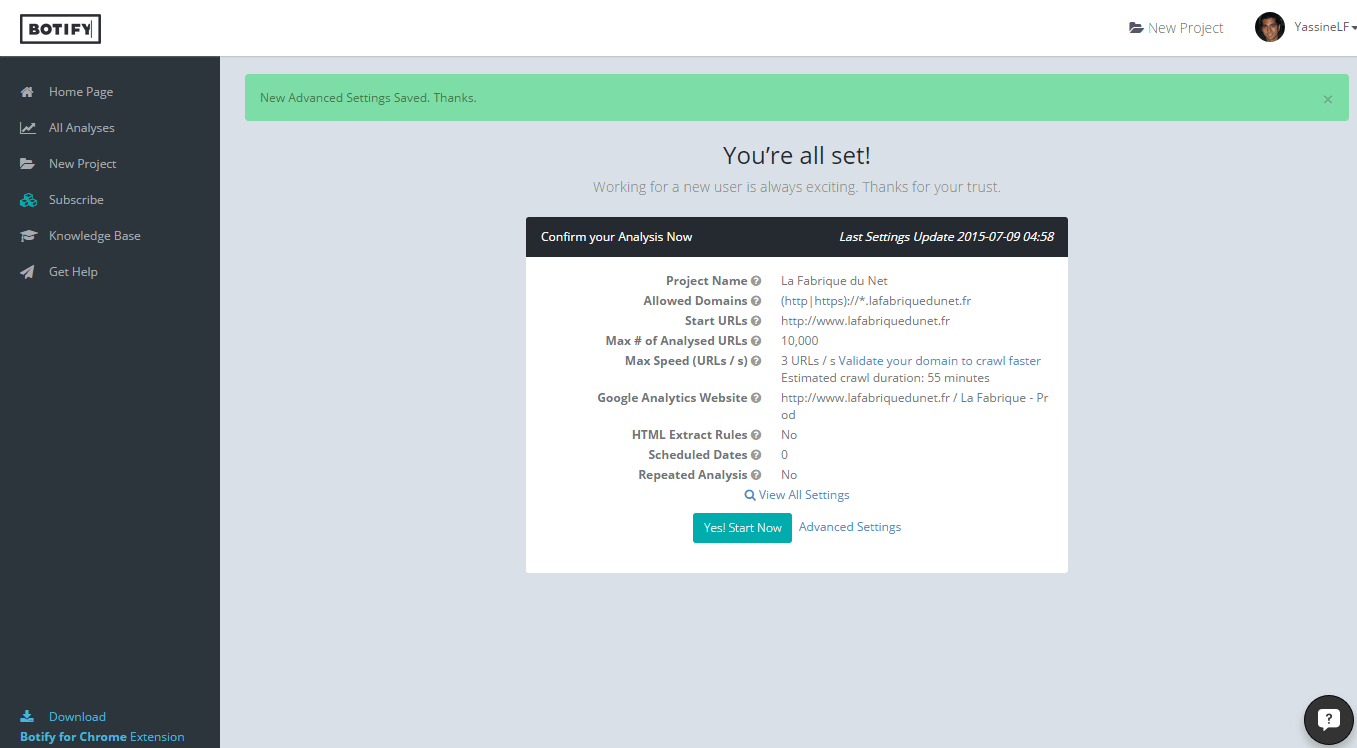Image resolution: width=1357 pixels, height=748 pixels.
Task: Open Knowledge Base in sidebar
Action: (x=94, y=236)
